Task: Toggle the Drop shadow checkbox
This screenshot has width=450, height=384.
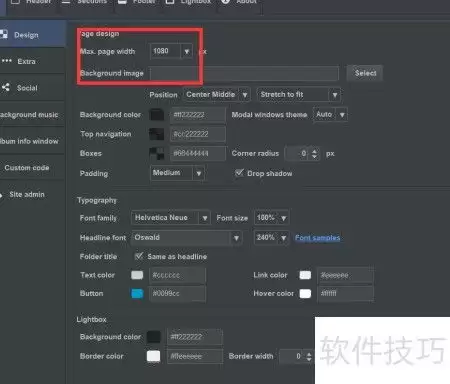Action: coord(239,173)
